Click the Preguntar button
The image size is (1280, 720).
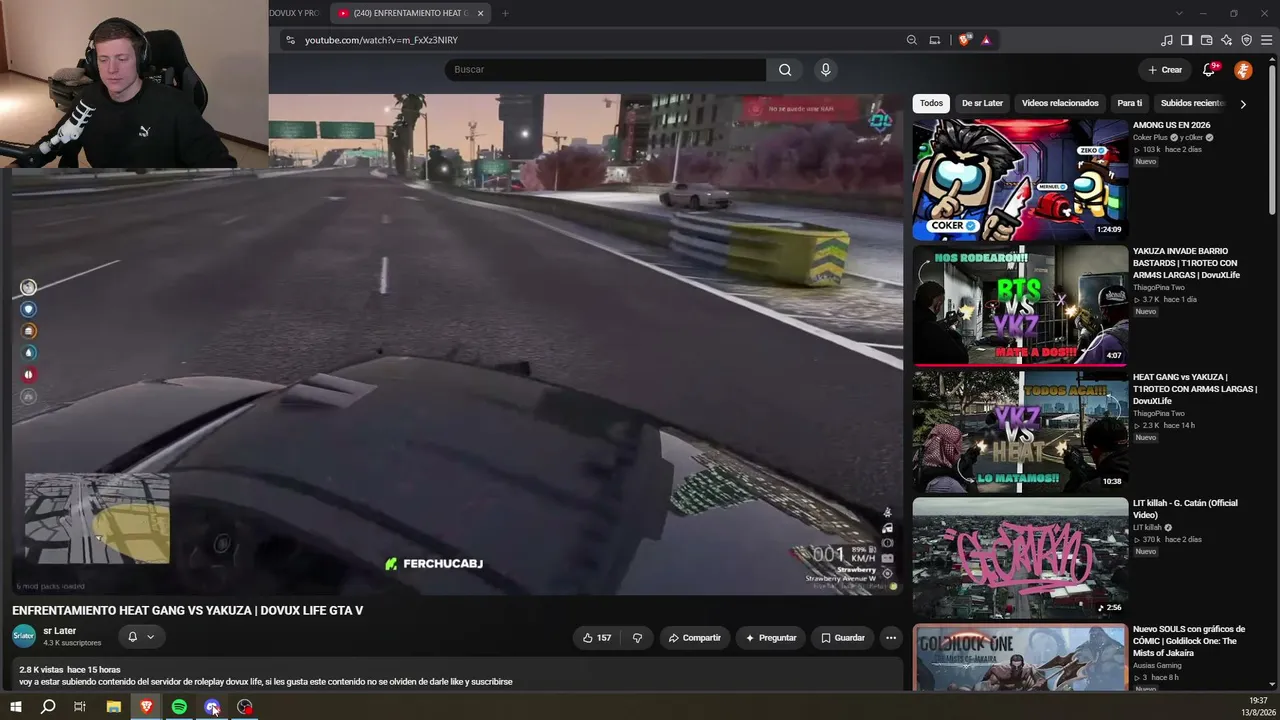(x=771, y=638)
